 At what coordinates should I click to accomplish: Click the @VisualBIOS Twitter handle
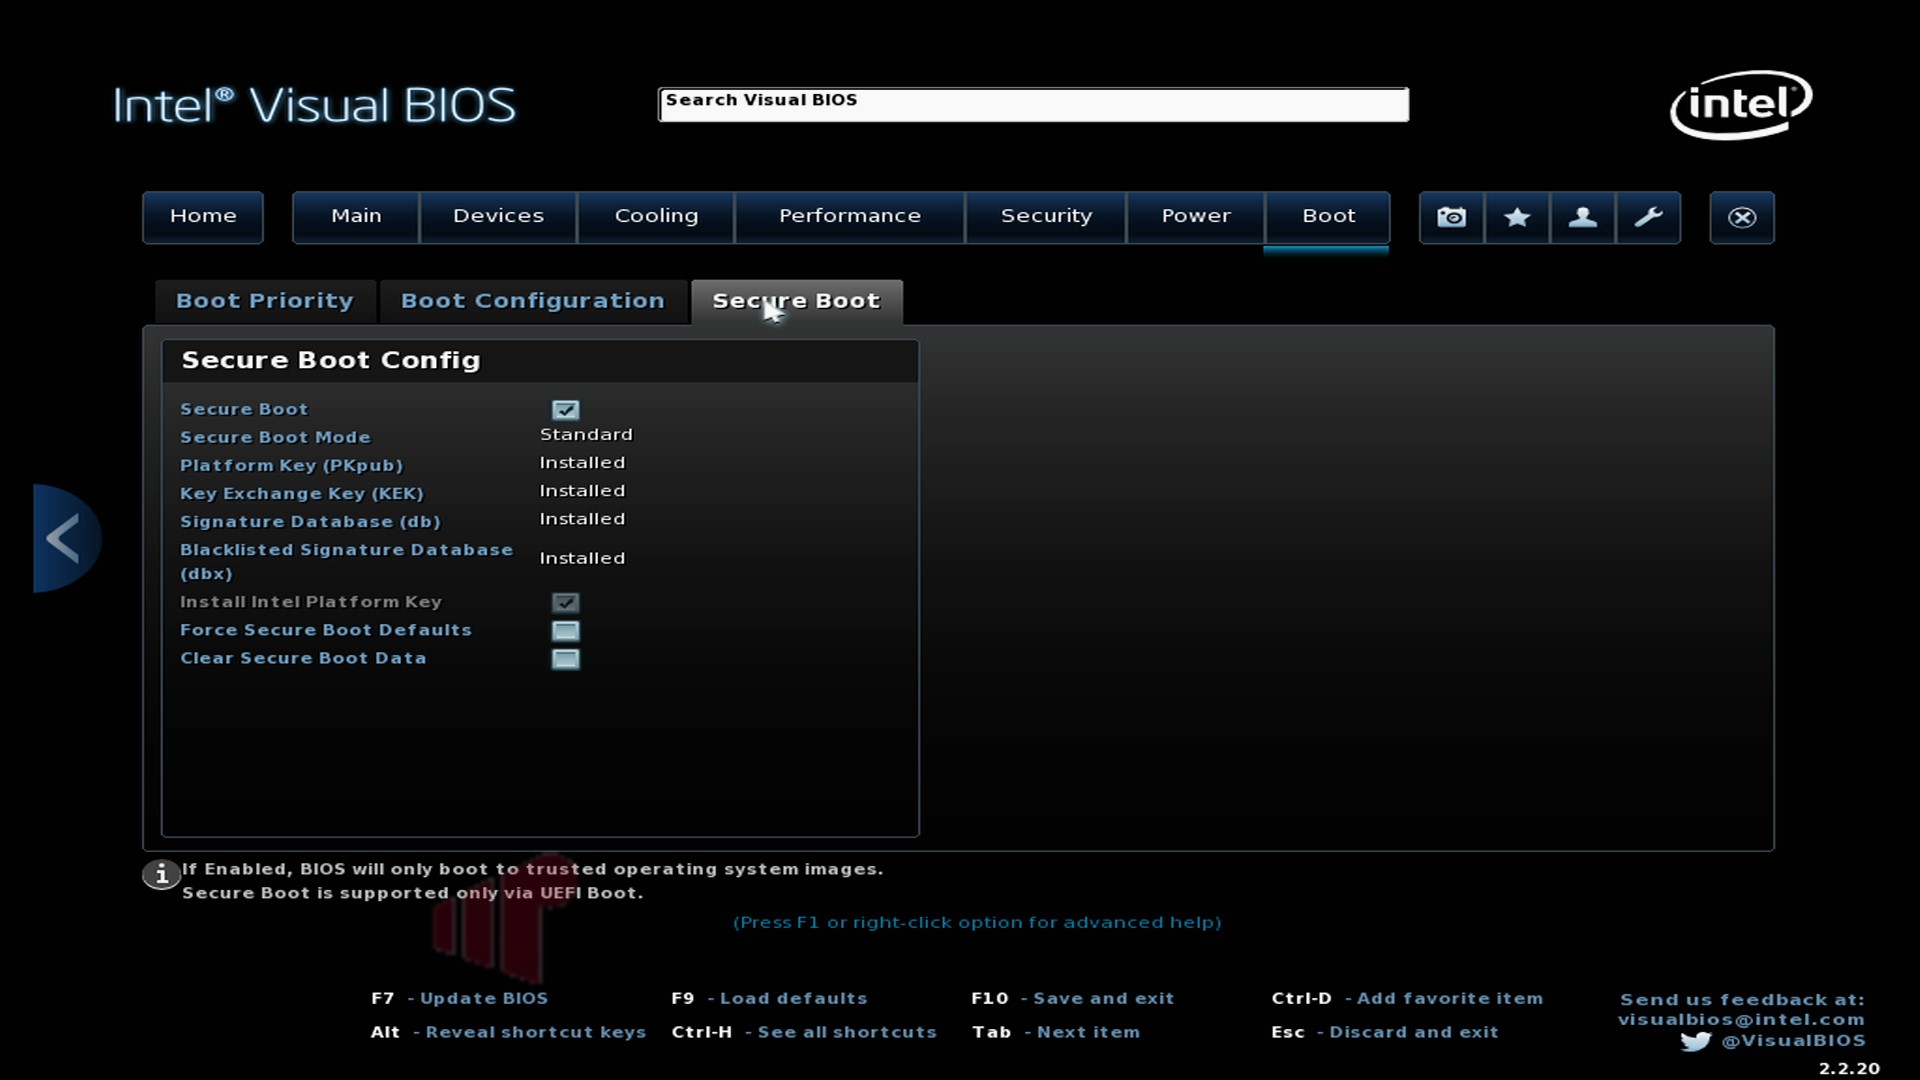(1793, 1041)
